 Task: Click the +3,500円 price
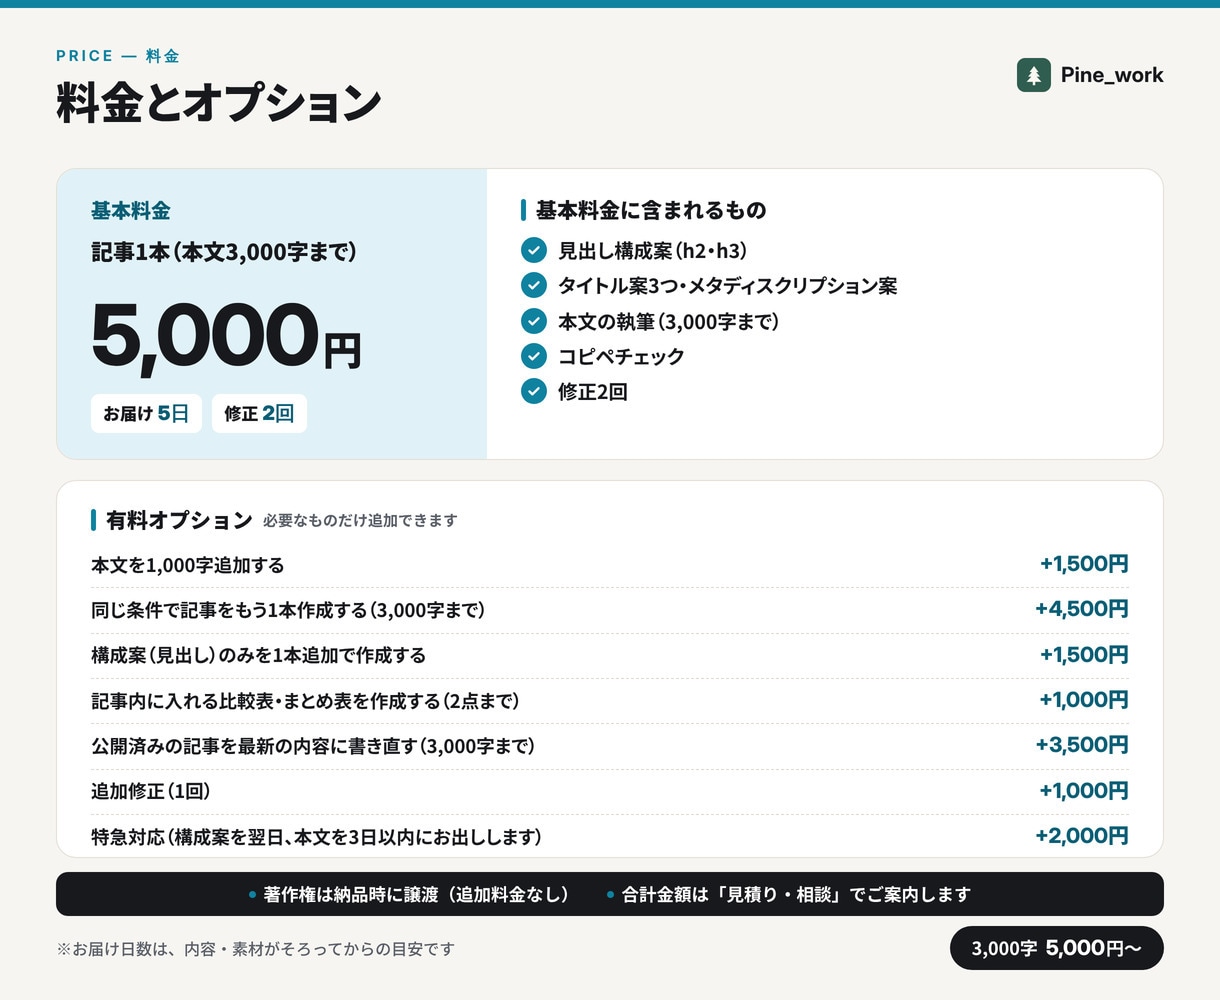(1082, 745)
